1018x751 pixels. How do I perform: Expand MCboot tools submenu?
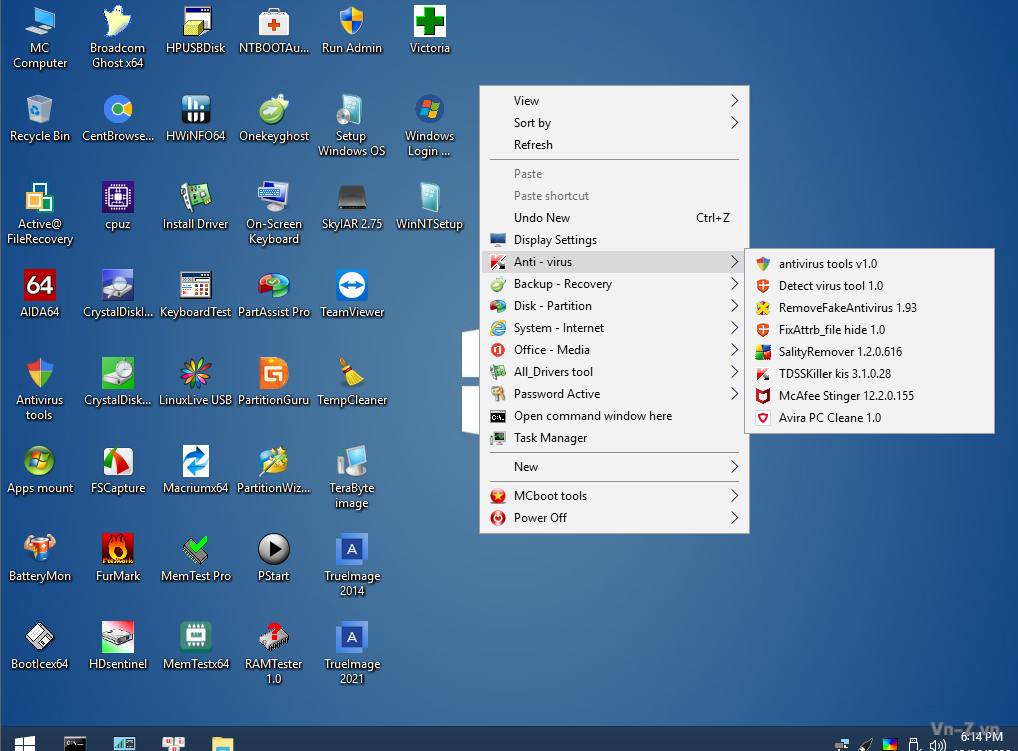pyautogui.click(x=614, y=496)
